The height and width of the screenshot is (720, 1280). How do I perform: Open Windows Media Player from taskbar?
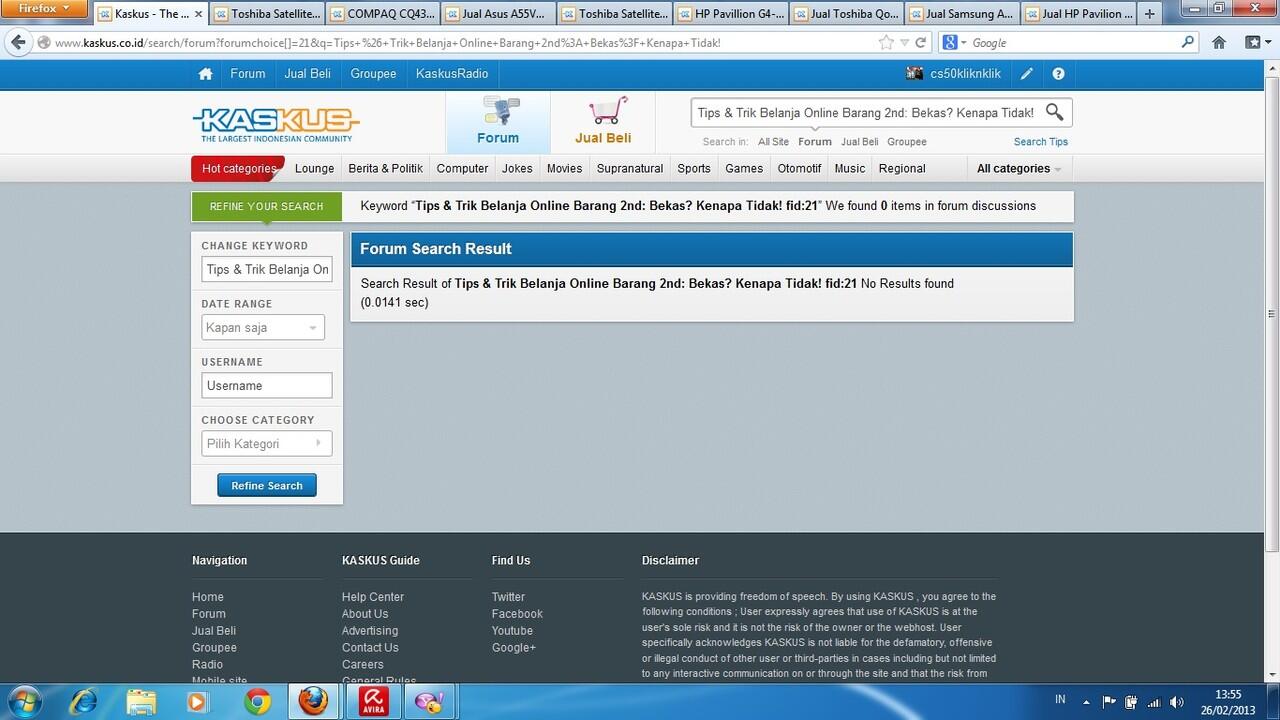click(x=197, y=702)
